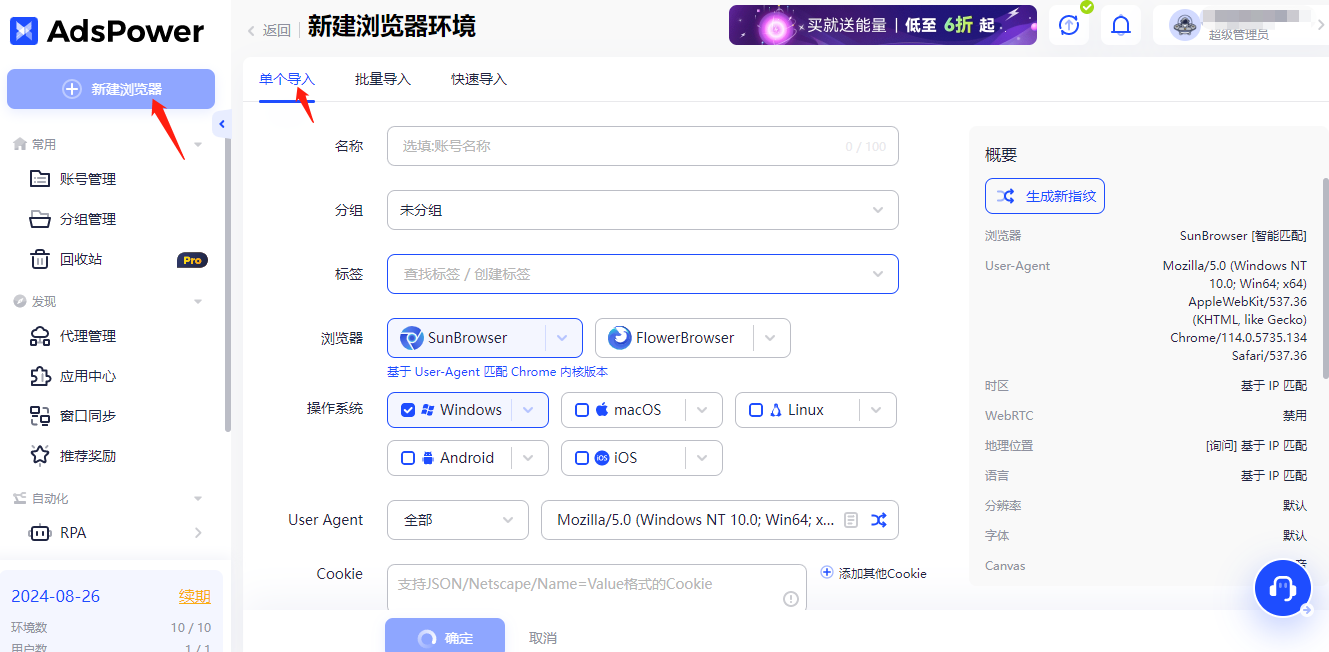Open the notifications bell
The width and height of the screenshot is (1329, 652).
tap(1121, 26)
